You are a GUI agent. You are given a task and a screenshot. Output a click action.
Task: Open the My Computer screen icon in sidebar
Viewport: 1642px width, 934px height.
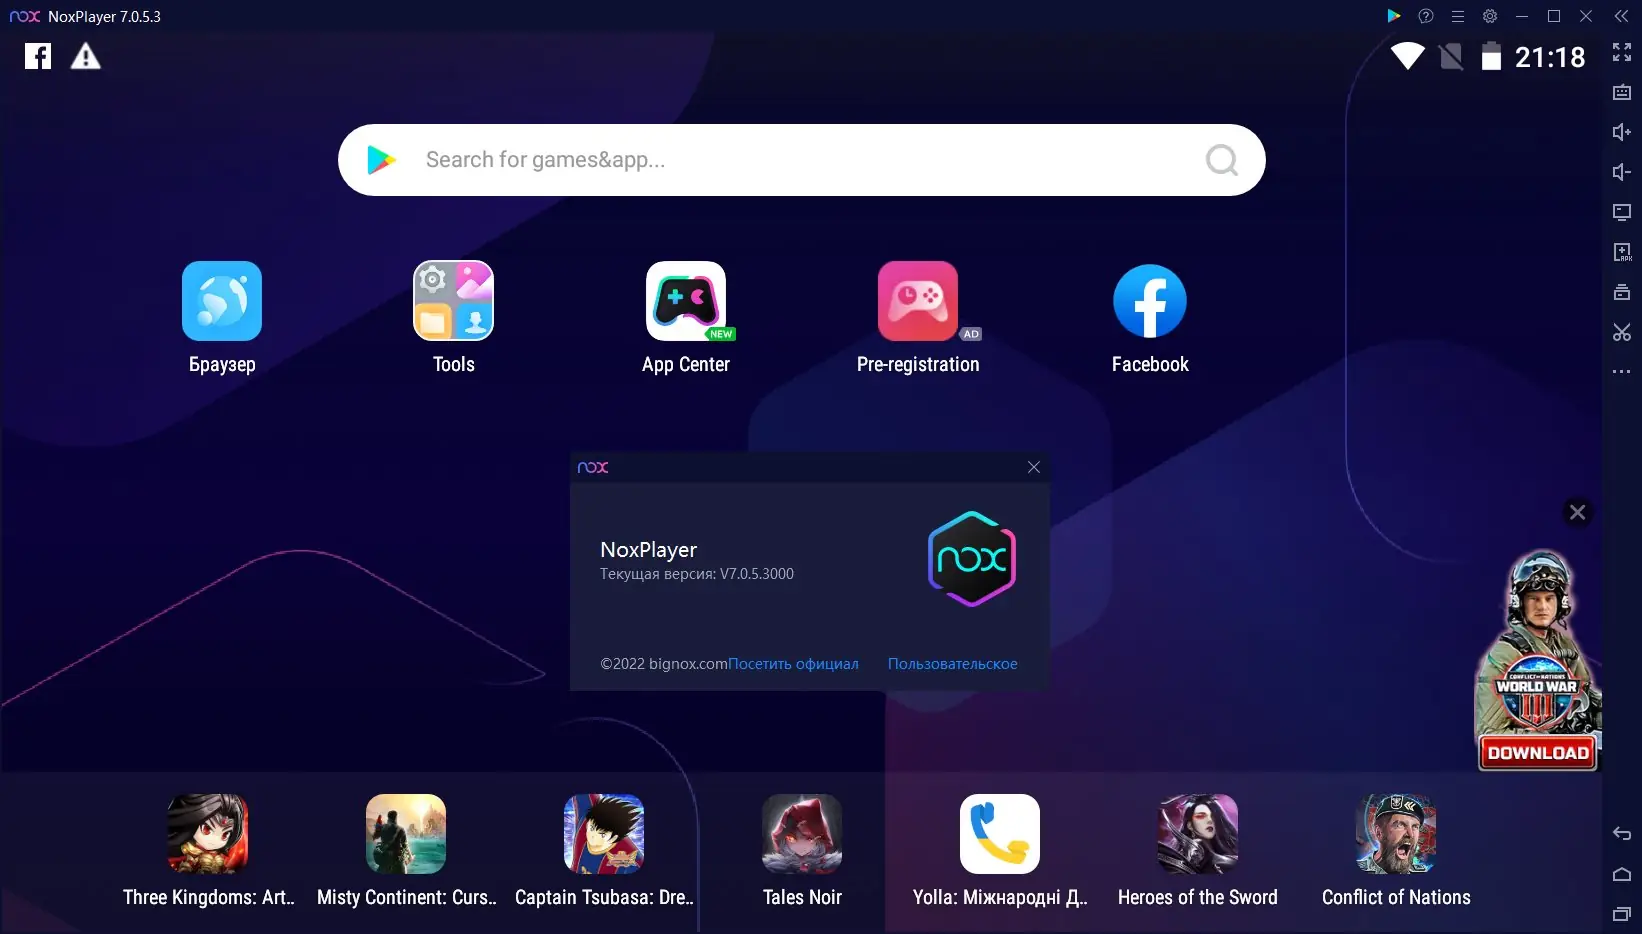[x=1622, y=212]
